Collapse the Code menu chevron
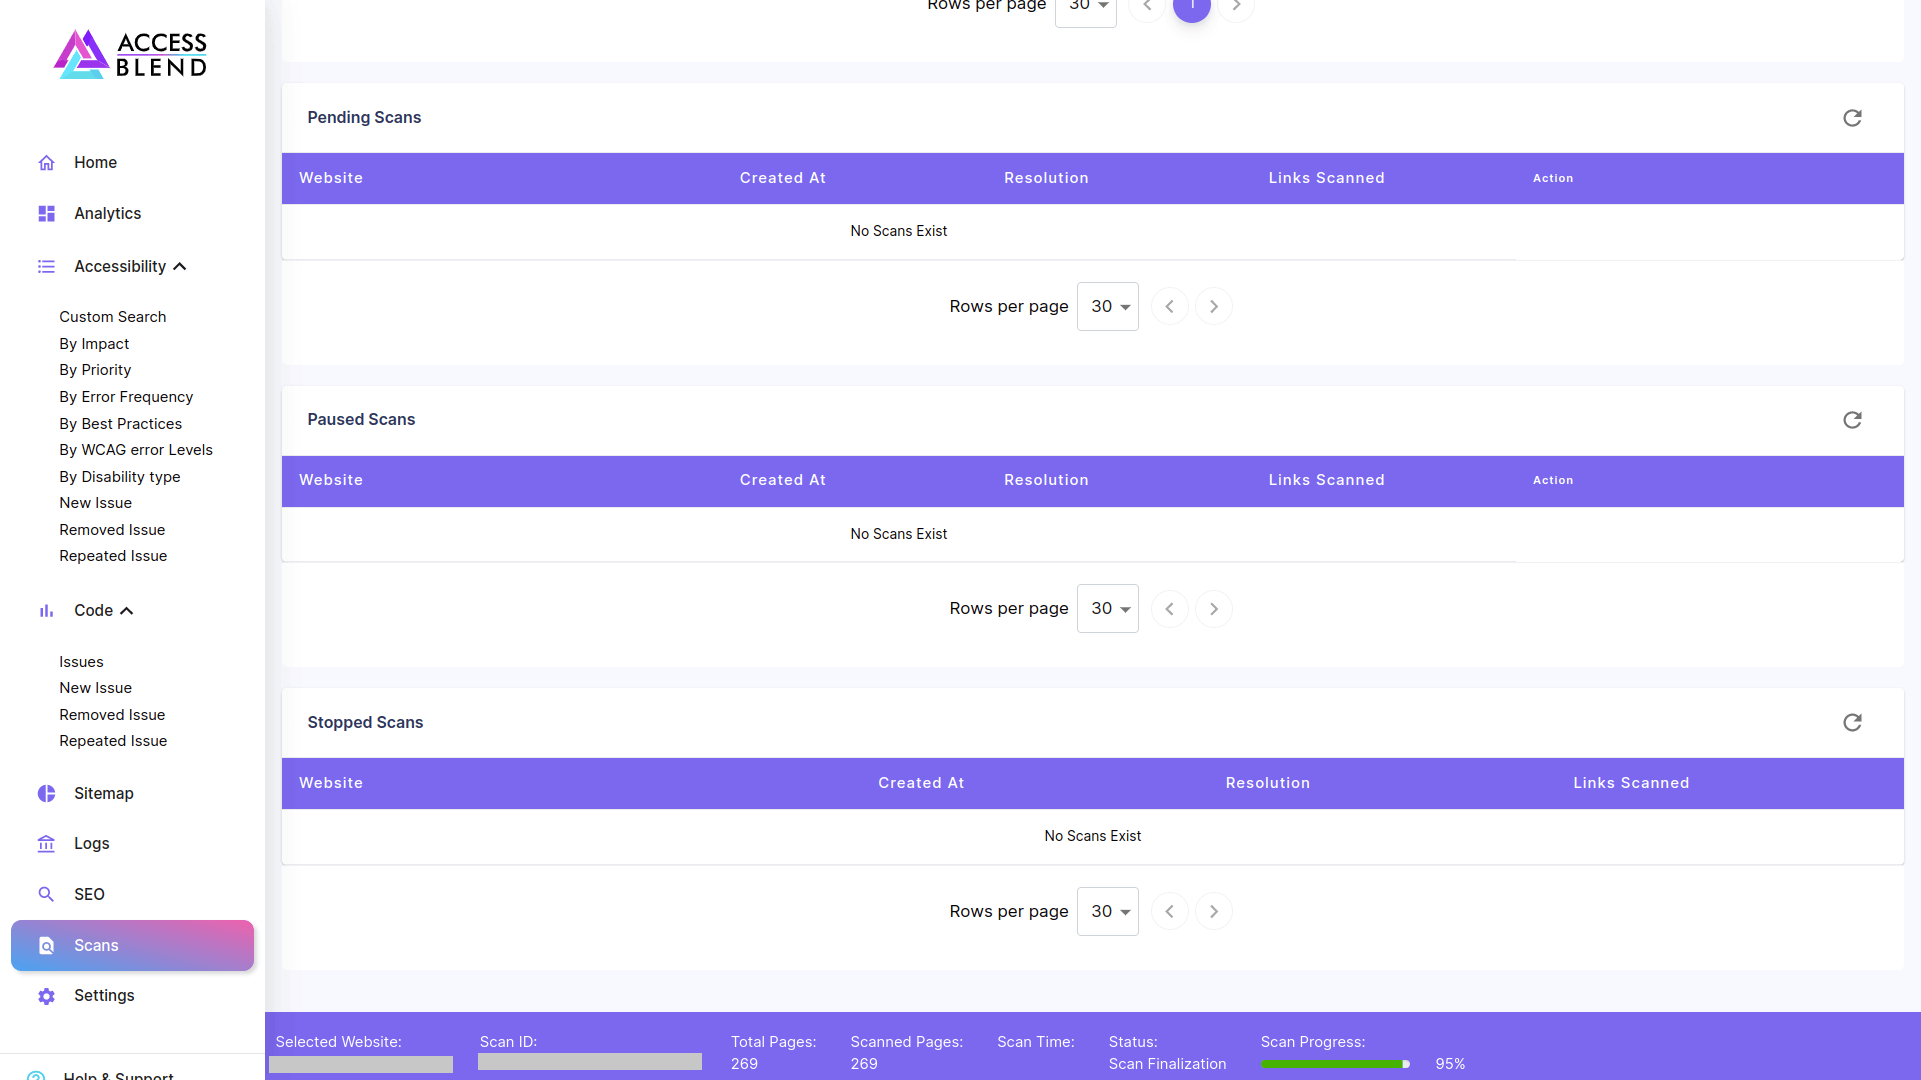Viewport: 1921px width, 1080px height. (x=127, y=611)
